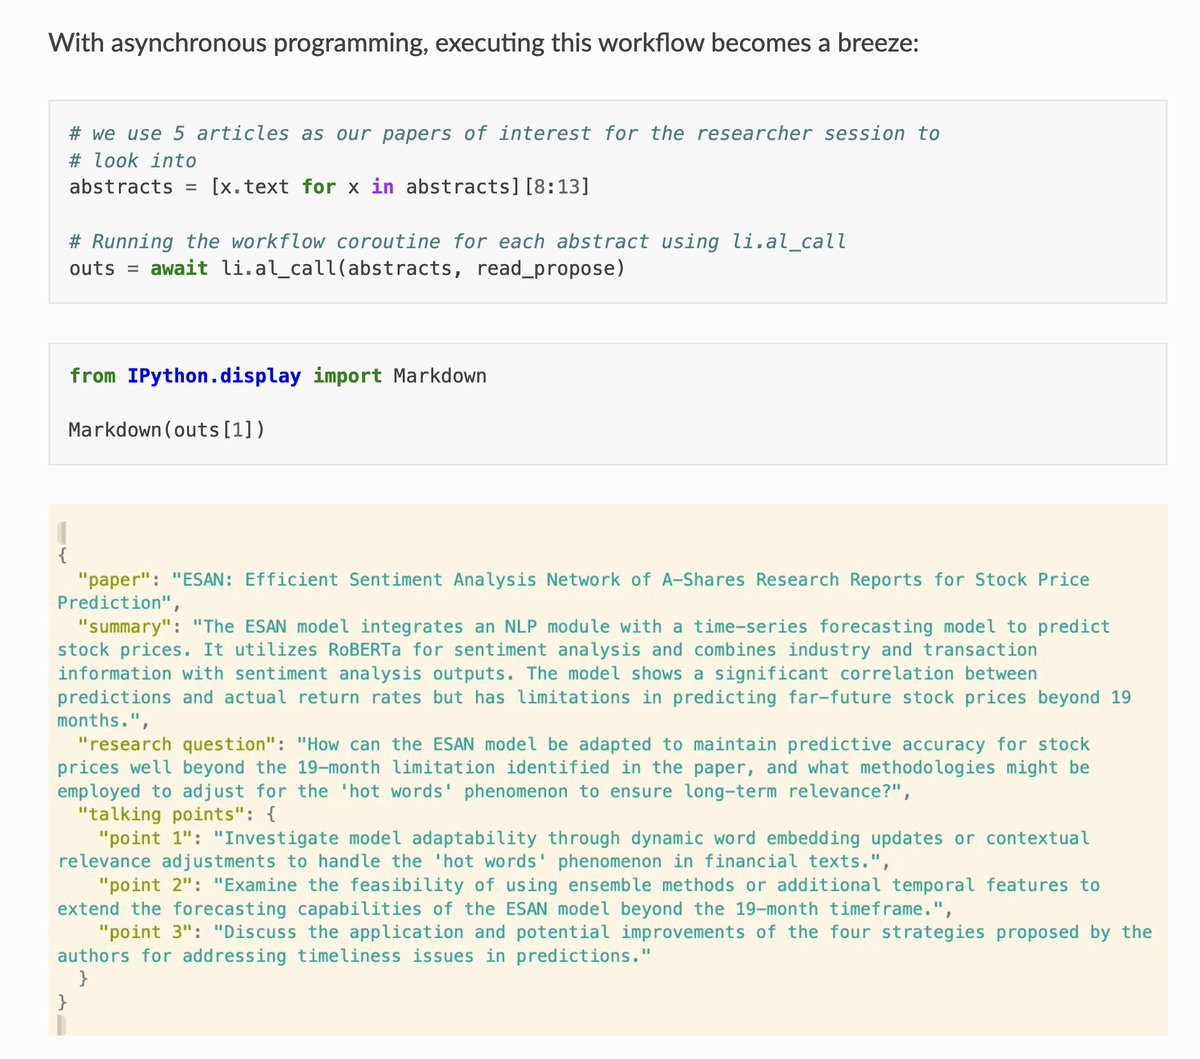1200x1059 pixels.
Task: Click the '"point 2"' key in output
Action: point(145,885)
